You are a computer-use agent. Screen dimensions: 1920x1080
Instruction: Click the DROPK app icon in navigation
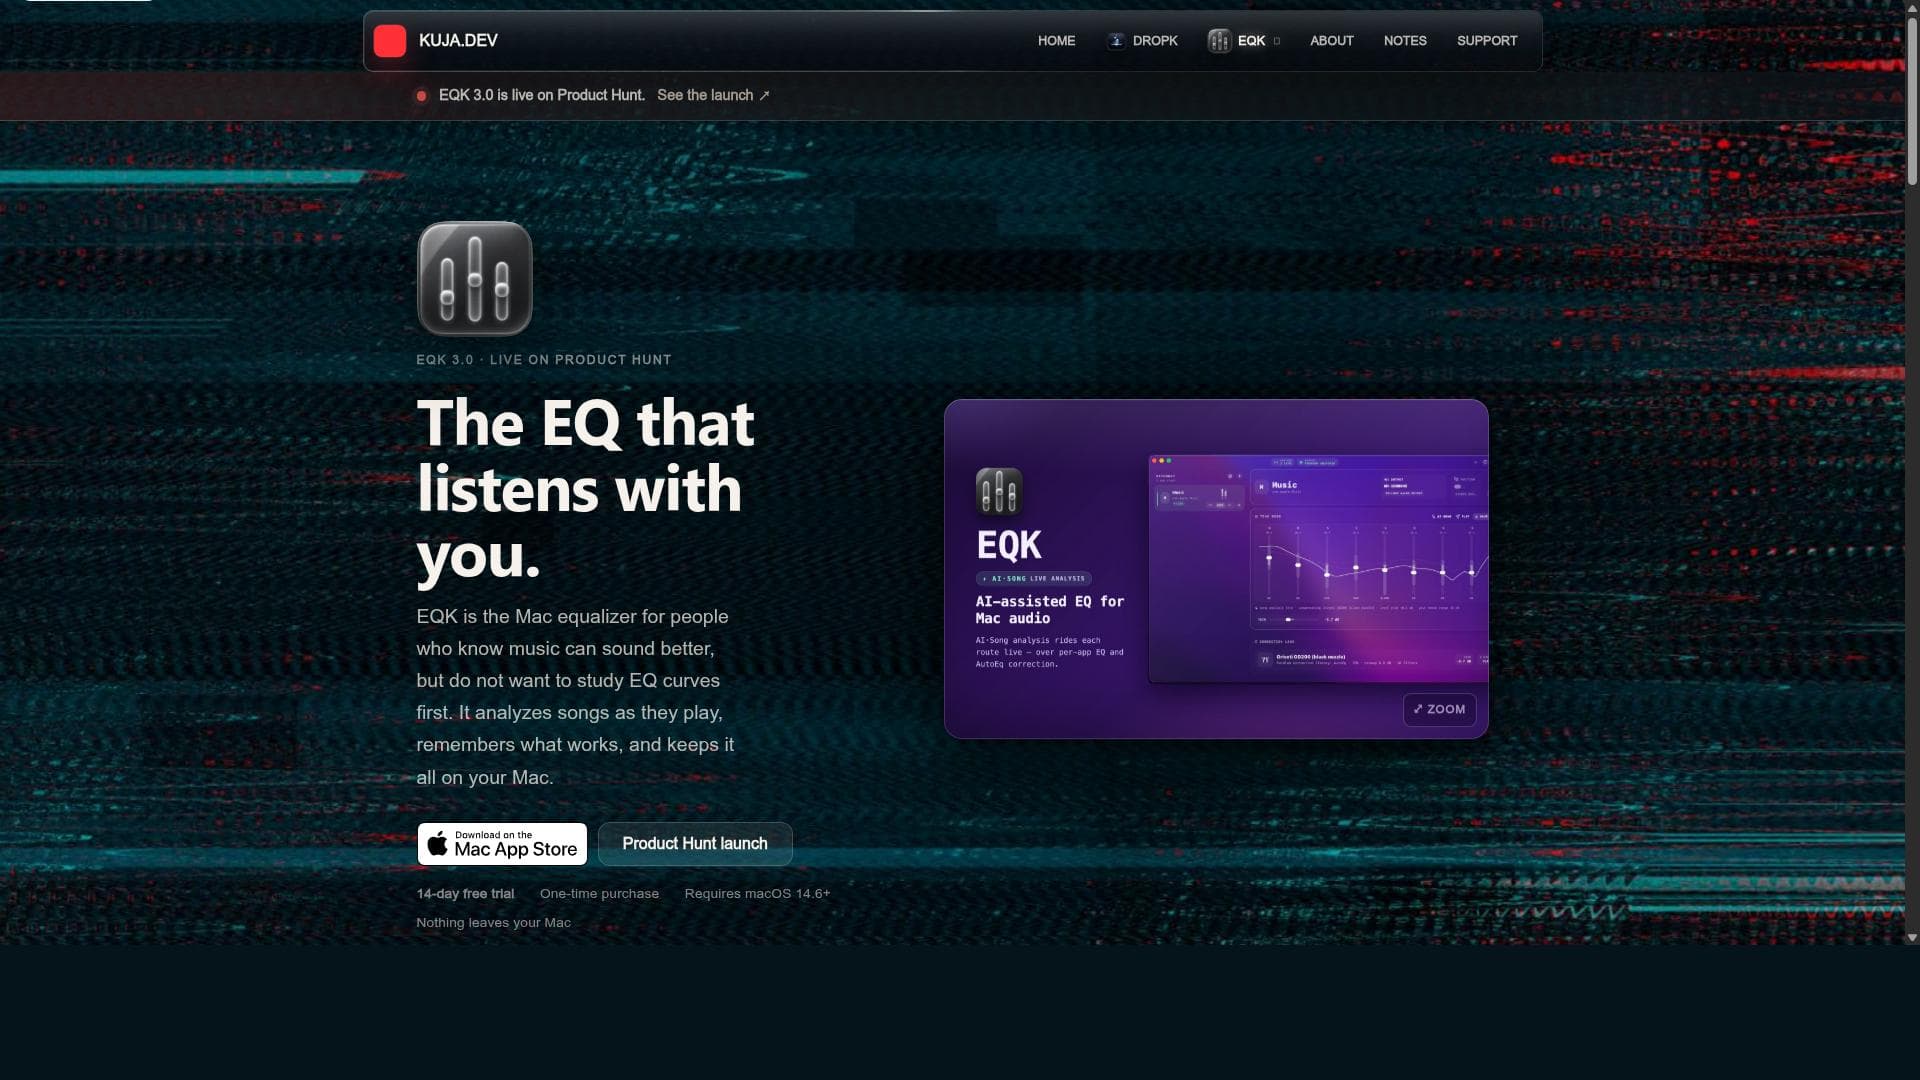1116,41
